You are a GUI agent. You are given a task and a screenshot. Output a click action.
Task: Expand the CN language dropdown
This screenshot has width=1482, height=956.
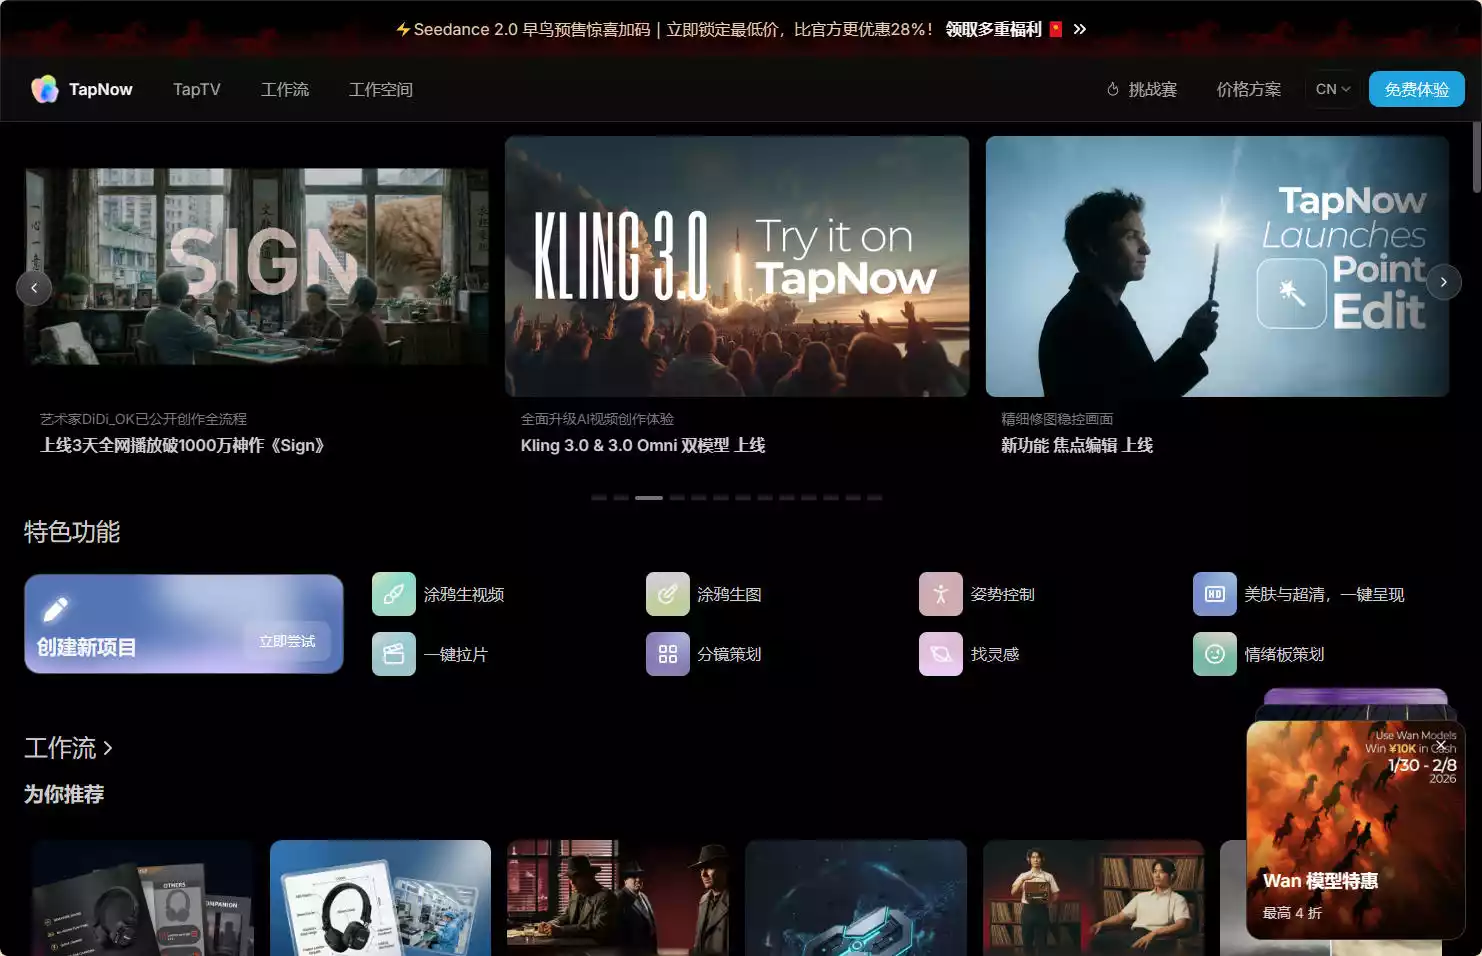1333,89
